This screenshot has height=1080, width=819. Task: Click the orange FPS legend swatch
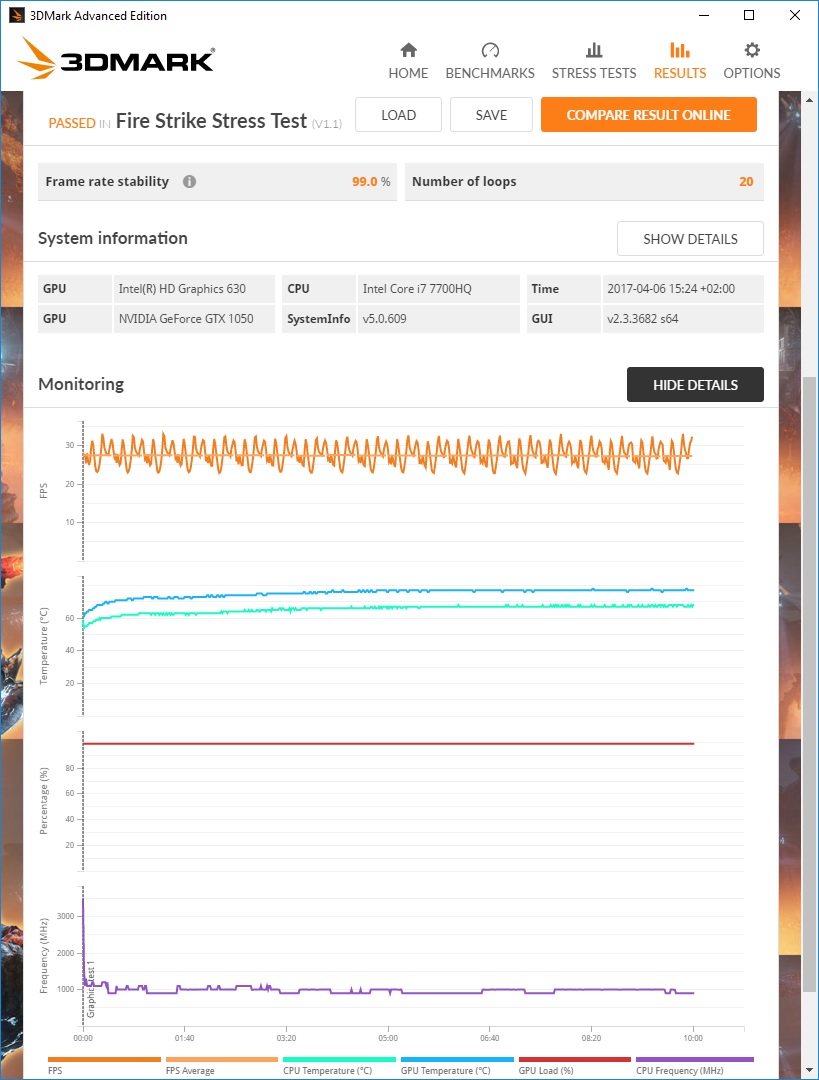(104, 1059)
